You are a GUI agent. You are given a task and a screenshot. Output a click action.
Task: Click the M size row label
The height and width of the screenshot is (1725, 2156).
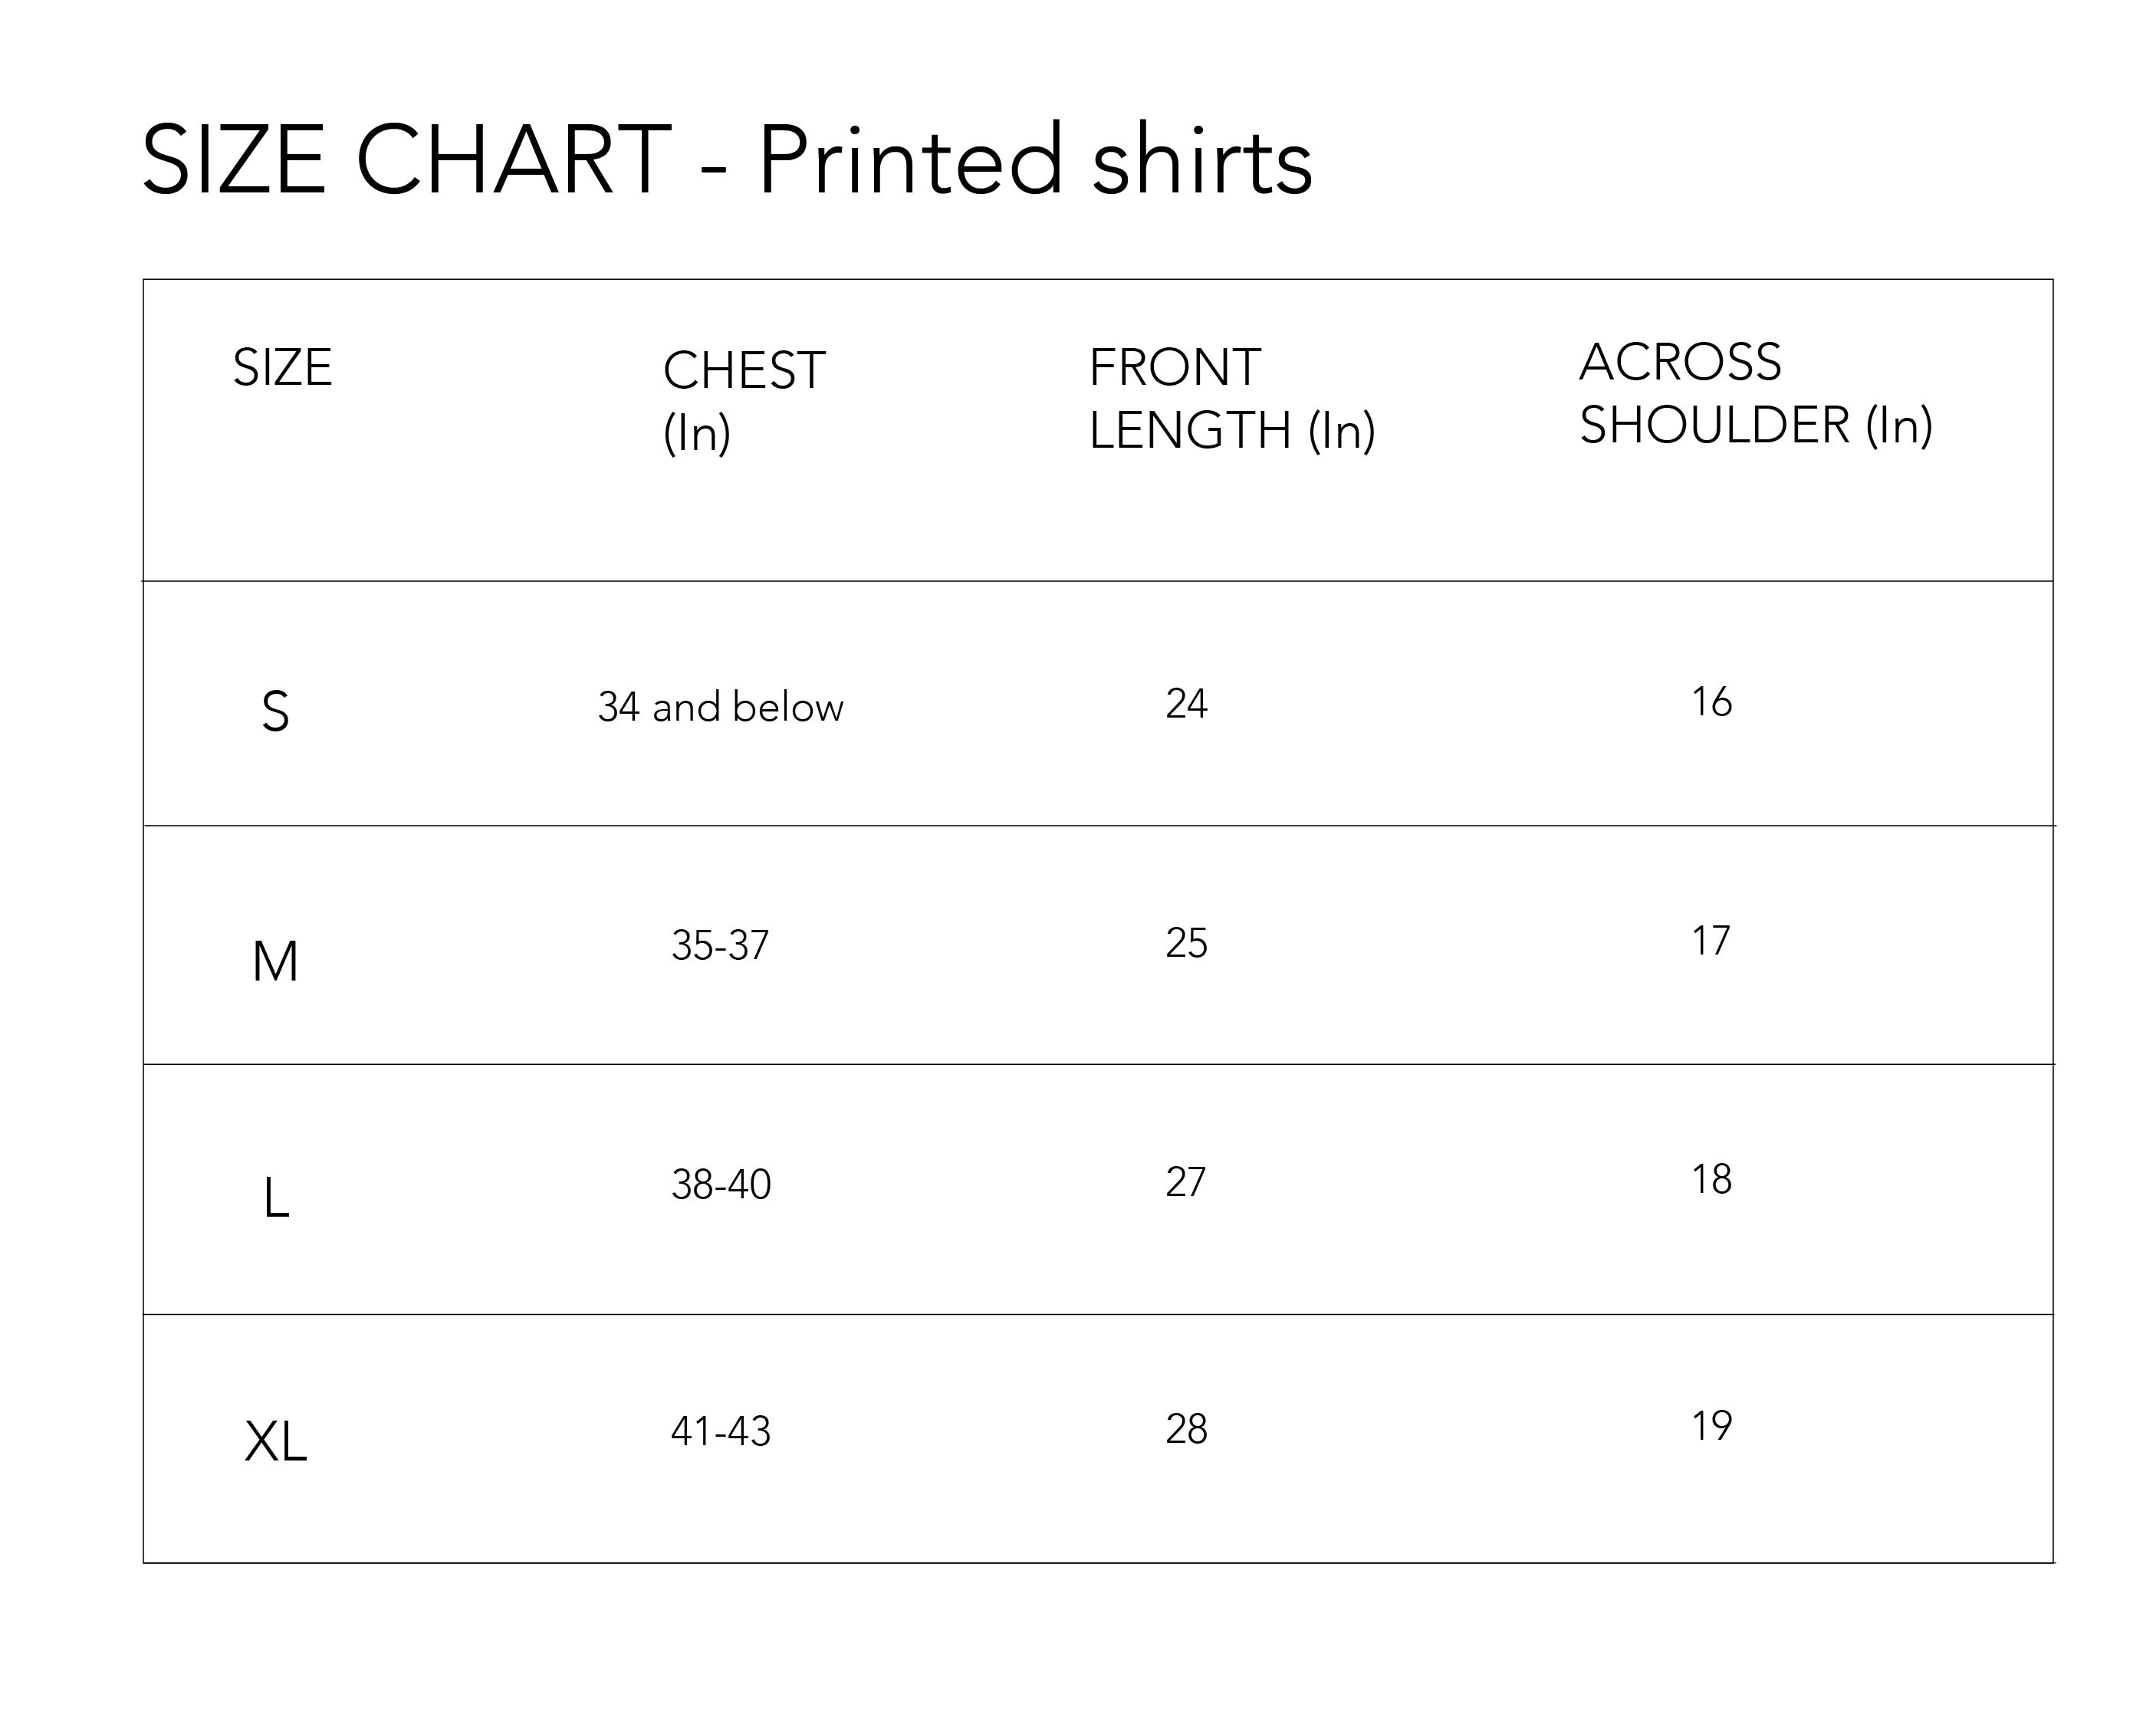tap(275, 961)
